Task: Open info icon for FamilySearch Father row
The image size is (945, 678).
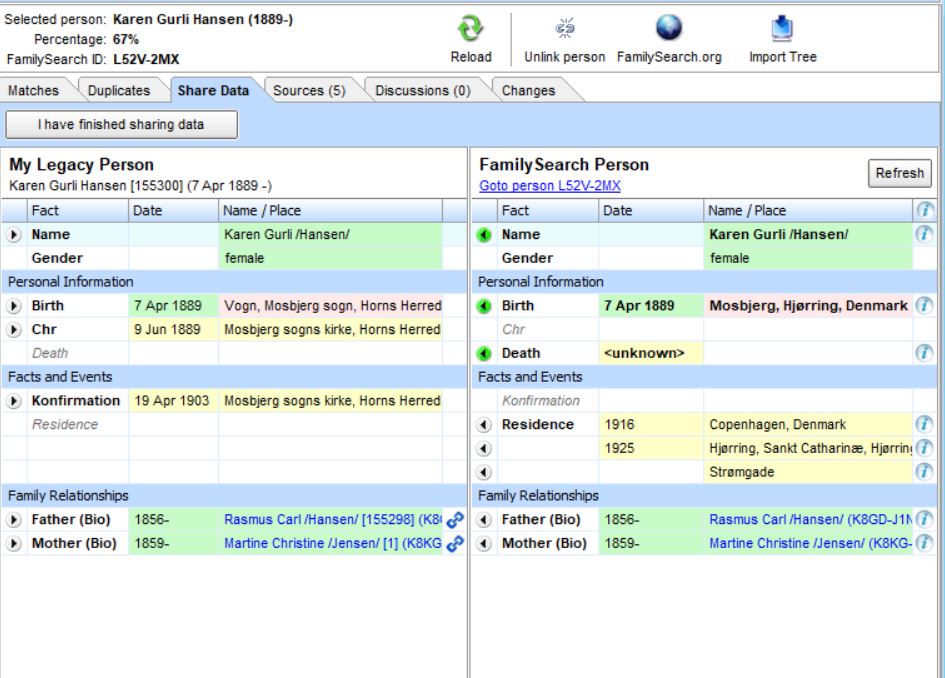Action: point(925,519)
